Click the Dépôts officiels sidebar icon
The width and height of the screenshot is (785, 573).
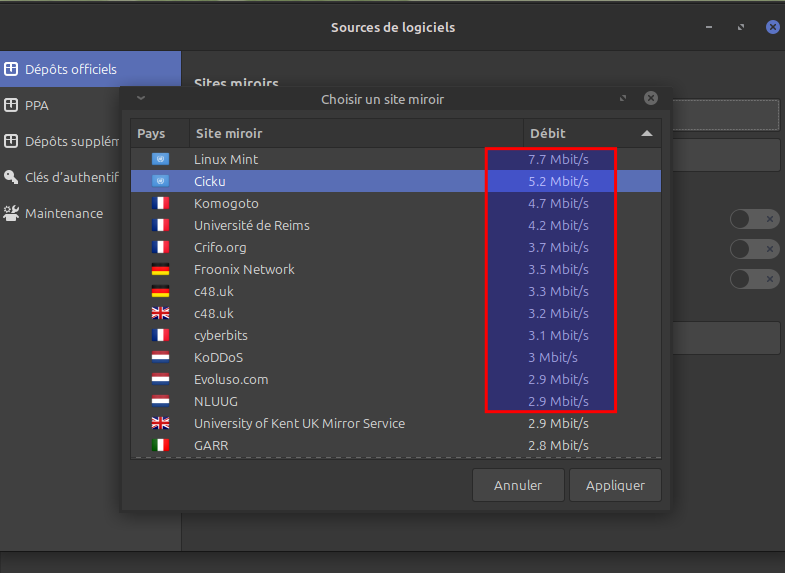coord(11,69)
